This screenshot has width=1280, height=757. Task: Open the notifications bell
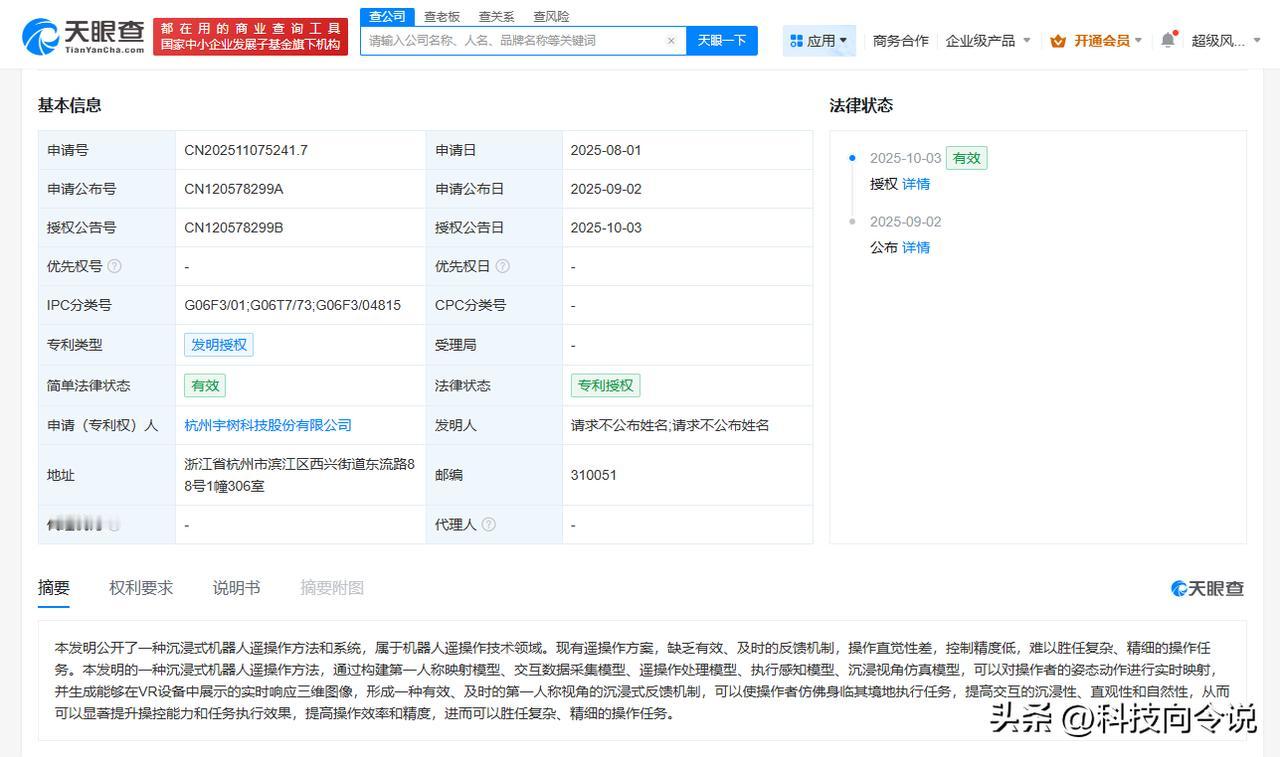tap(1168, 40)
